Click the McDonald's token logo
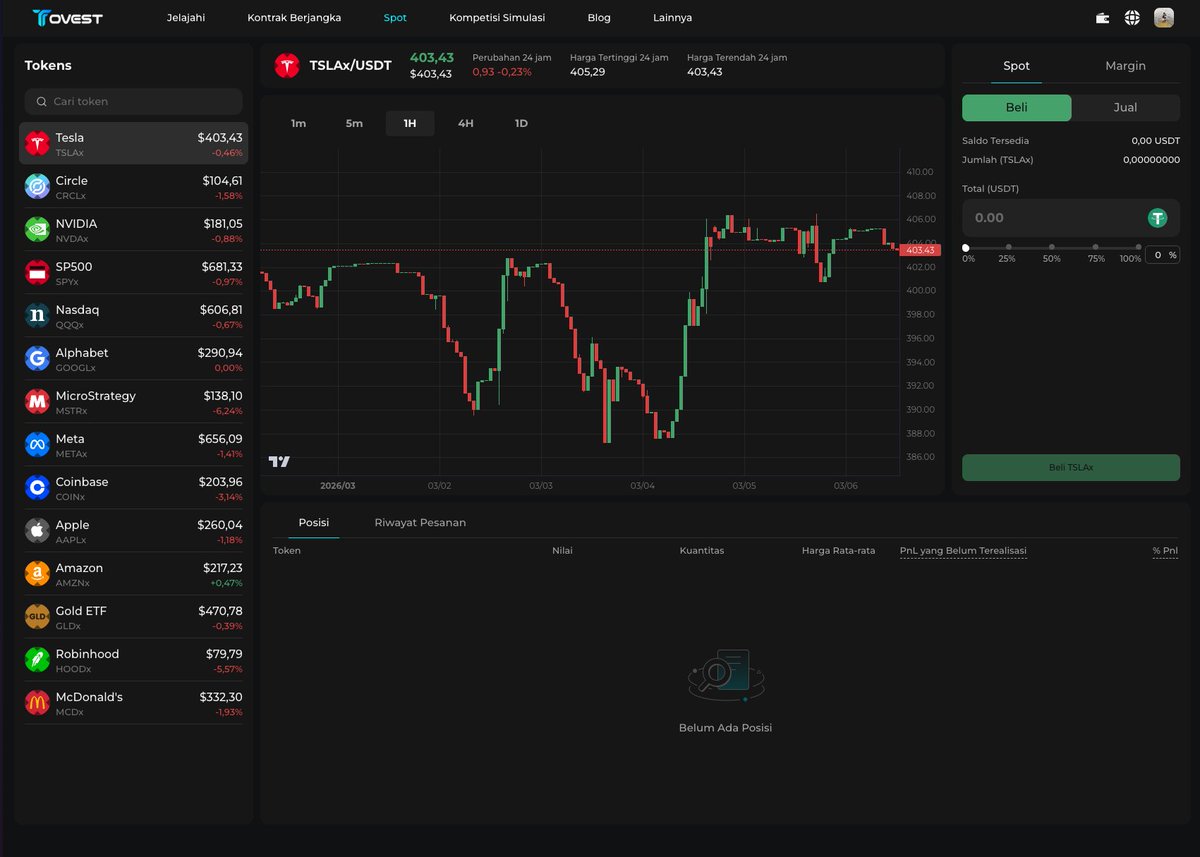This screenshot has height=857, width=1200. tap(37, 703)
